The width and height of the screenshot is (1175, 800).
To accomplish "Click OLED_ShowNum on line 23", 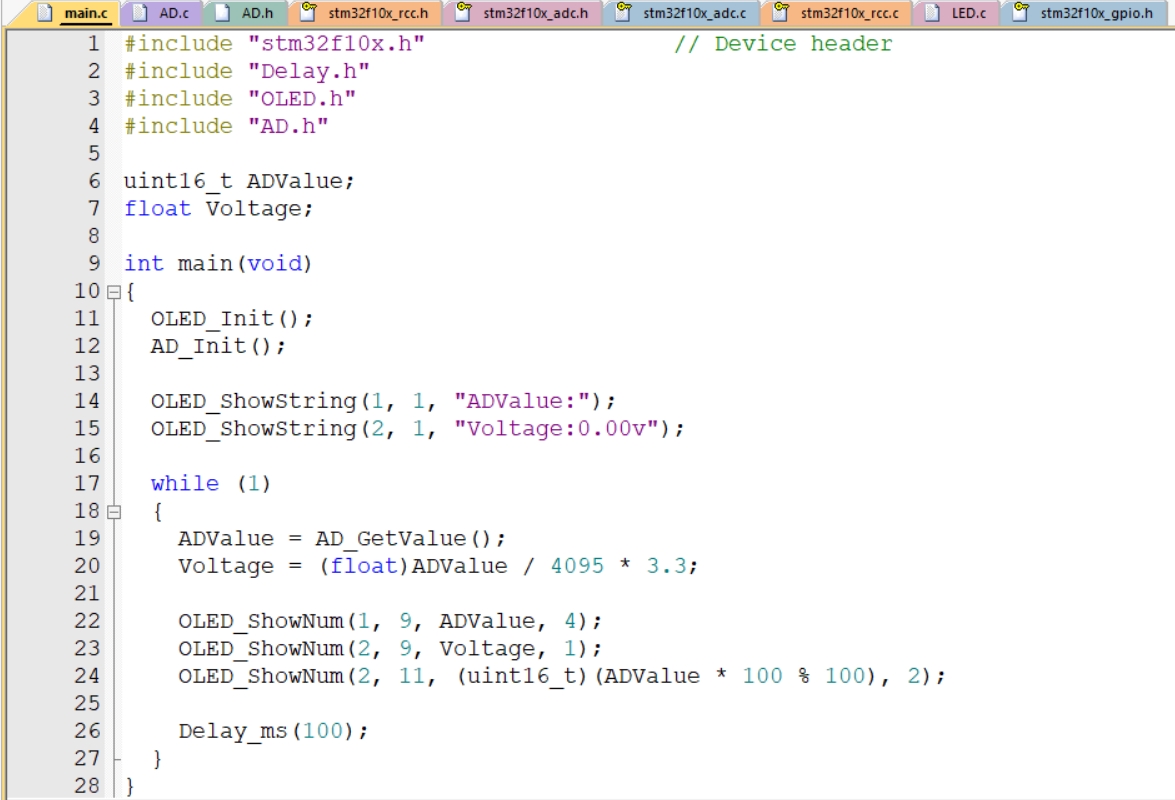I will pyautogui.click(x=261, y=649).
